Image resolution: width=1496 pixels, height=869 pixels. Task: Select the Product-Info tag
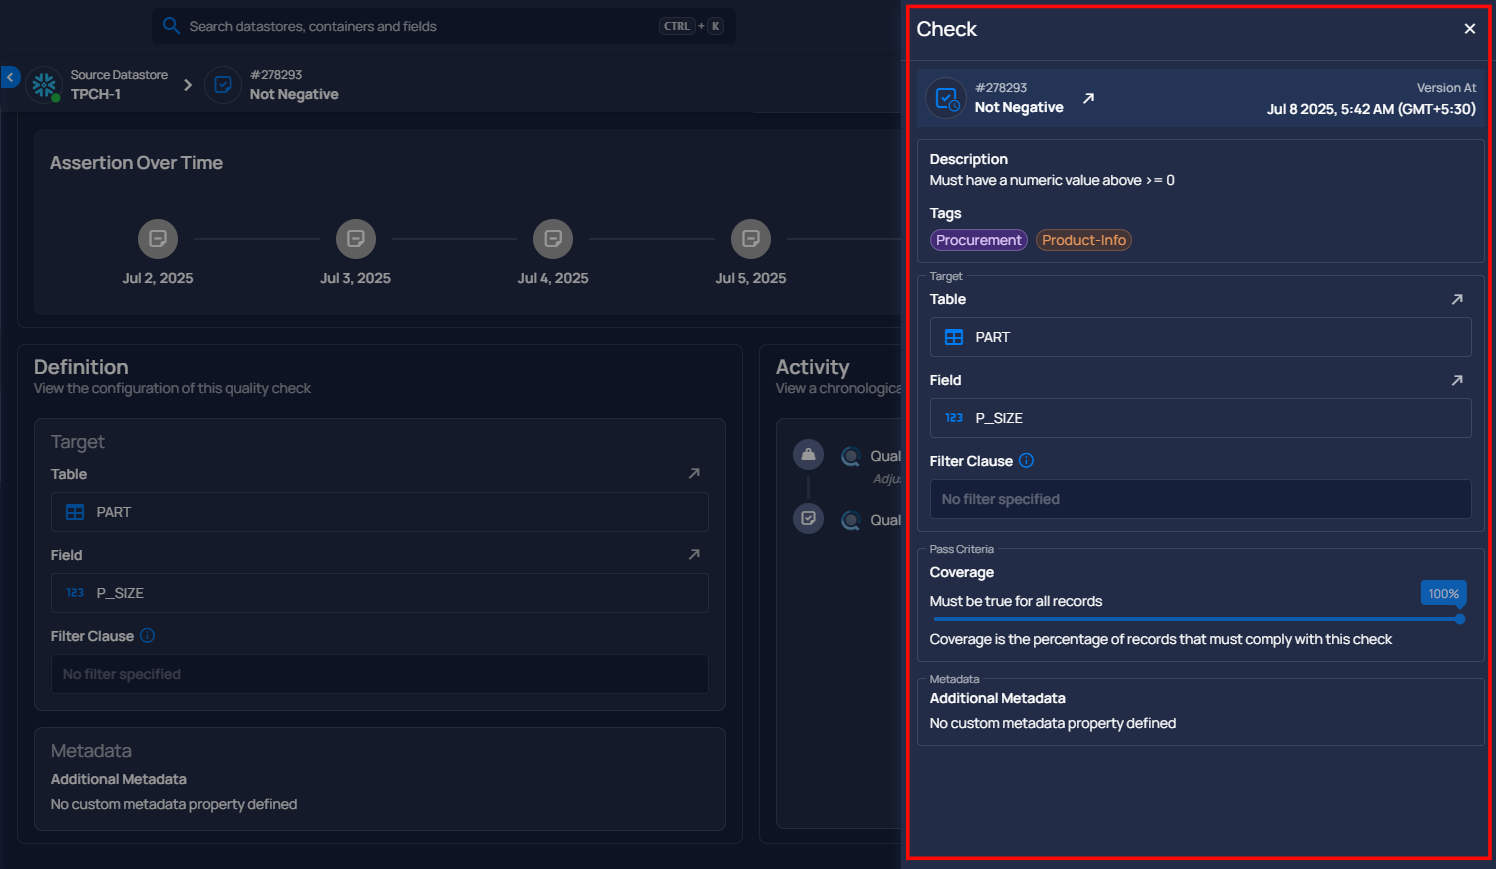(1084, 240)
